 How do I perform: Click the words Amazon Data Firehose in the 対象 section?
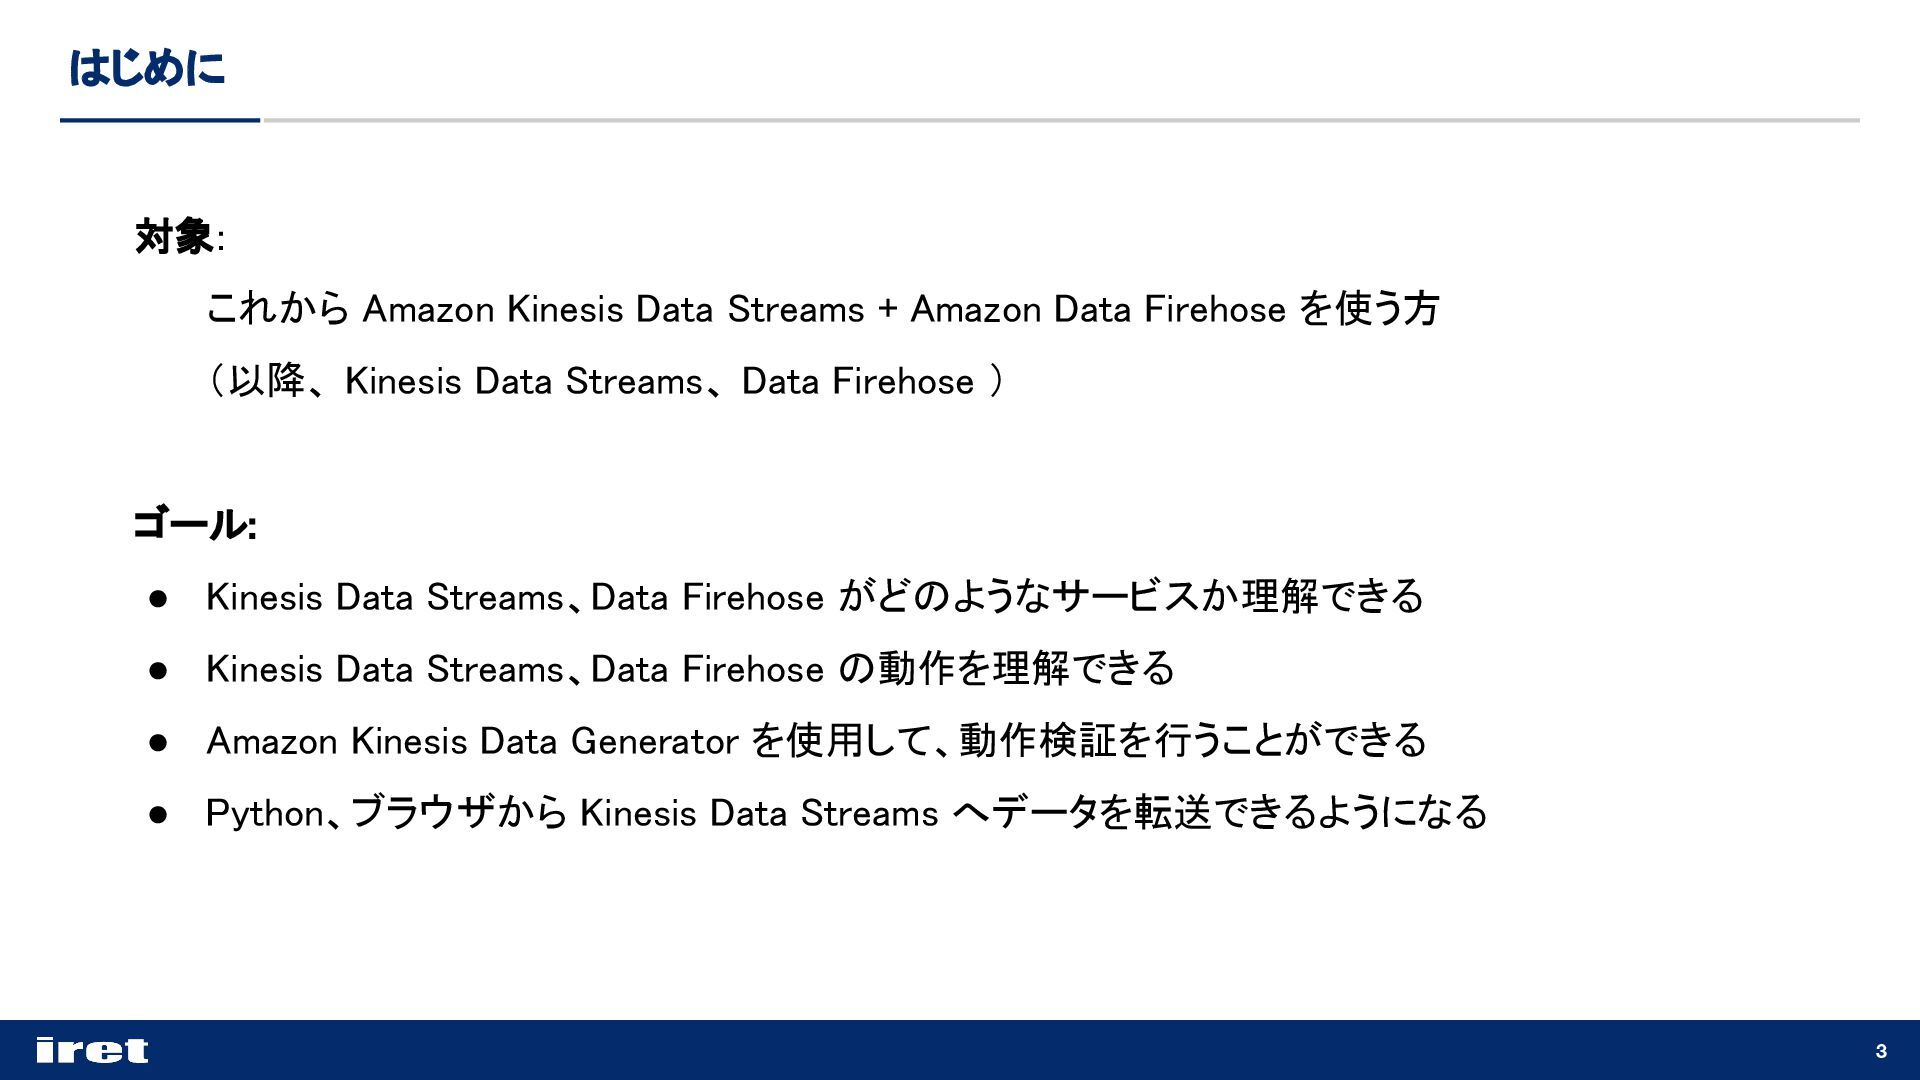(1097, 309)
